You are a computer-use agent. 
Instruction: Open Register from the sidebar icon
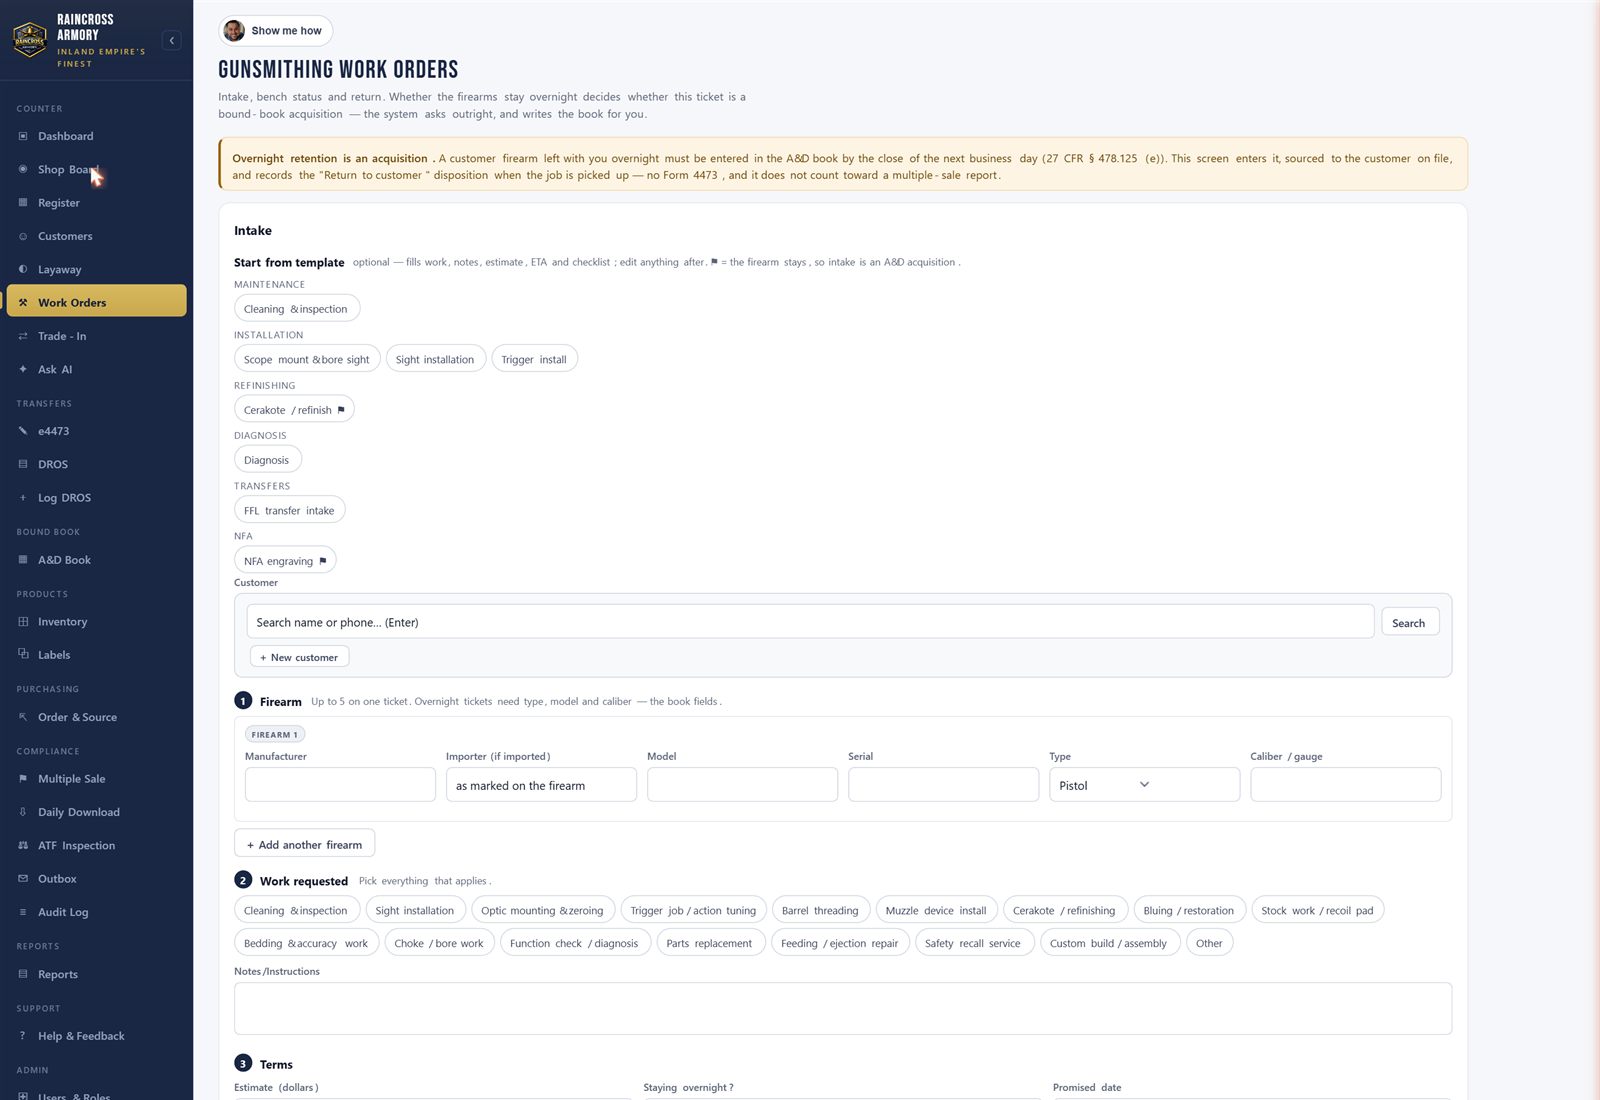click(23, 203)
